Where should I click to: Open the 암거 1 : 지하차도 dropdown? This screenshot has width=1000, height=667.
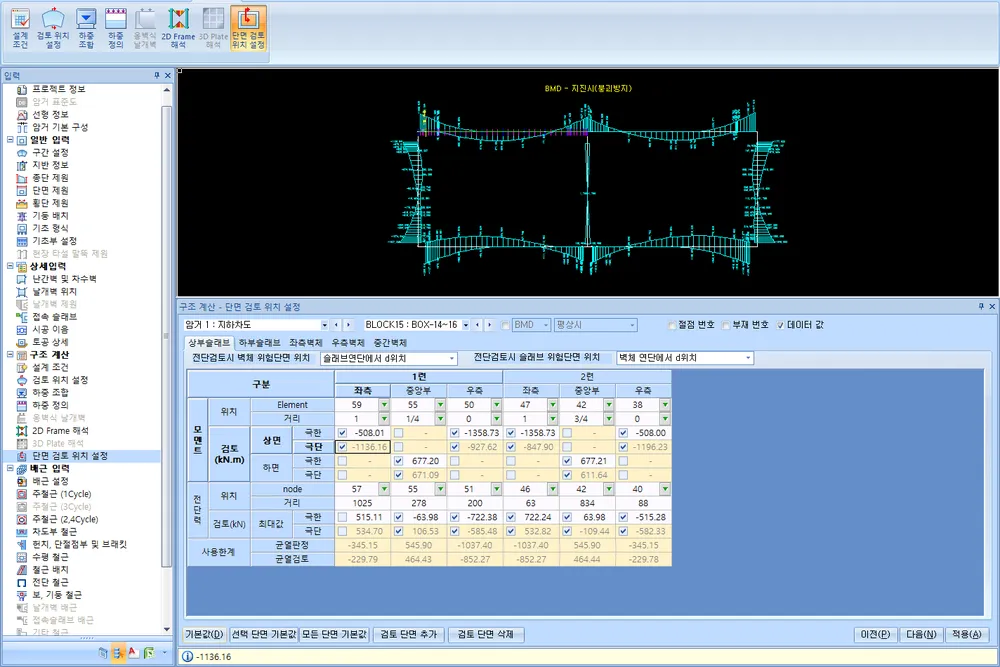[324, 325]
